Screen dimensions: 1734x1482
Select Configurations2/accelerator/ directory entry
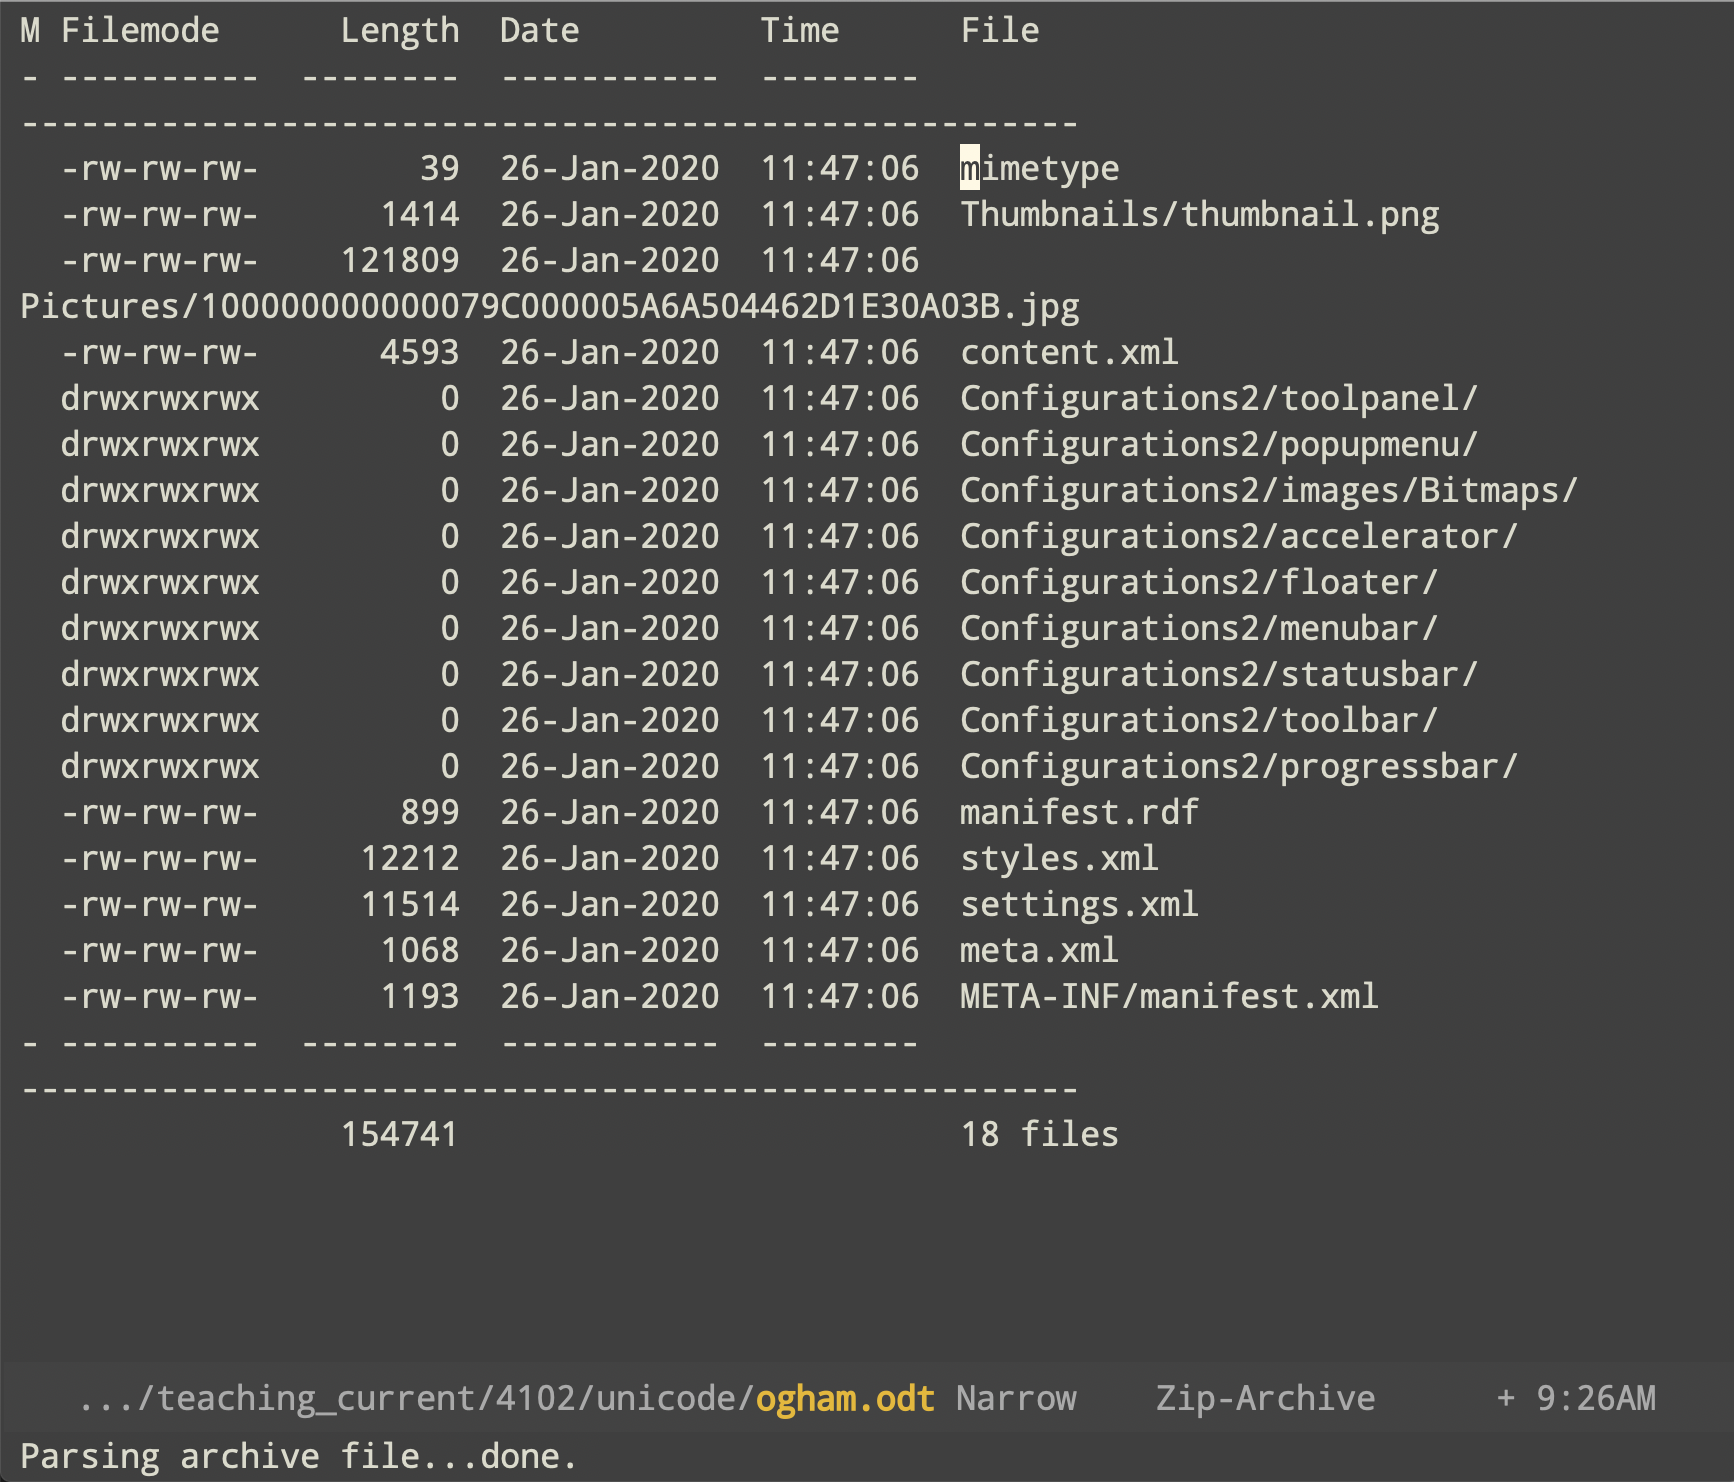tap(1239, 536)
